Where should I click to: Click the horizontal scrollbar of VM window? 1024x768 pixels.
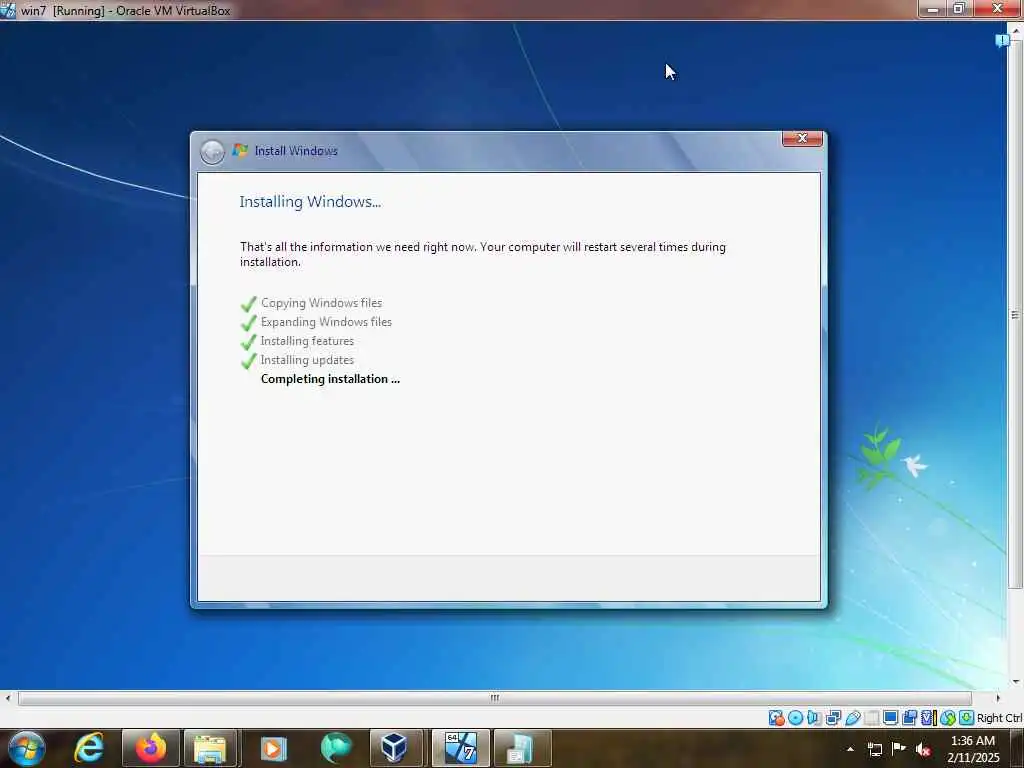pos(494,698)
